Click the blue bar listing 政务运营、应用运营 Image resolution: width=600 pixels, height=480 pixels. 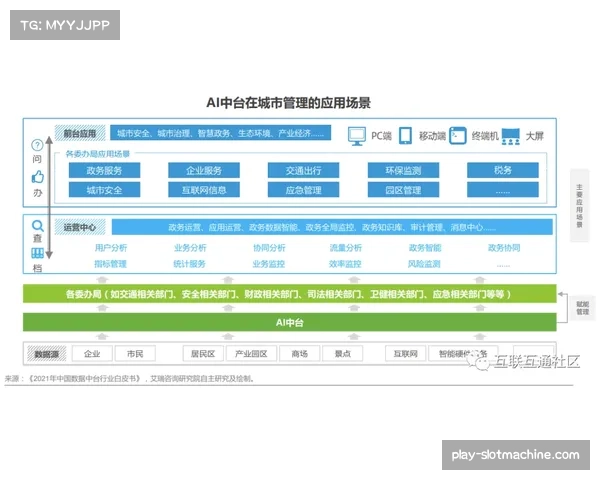[332, 227]
